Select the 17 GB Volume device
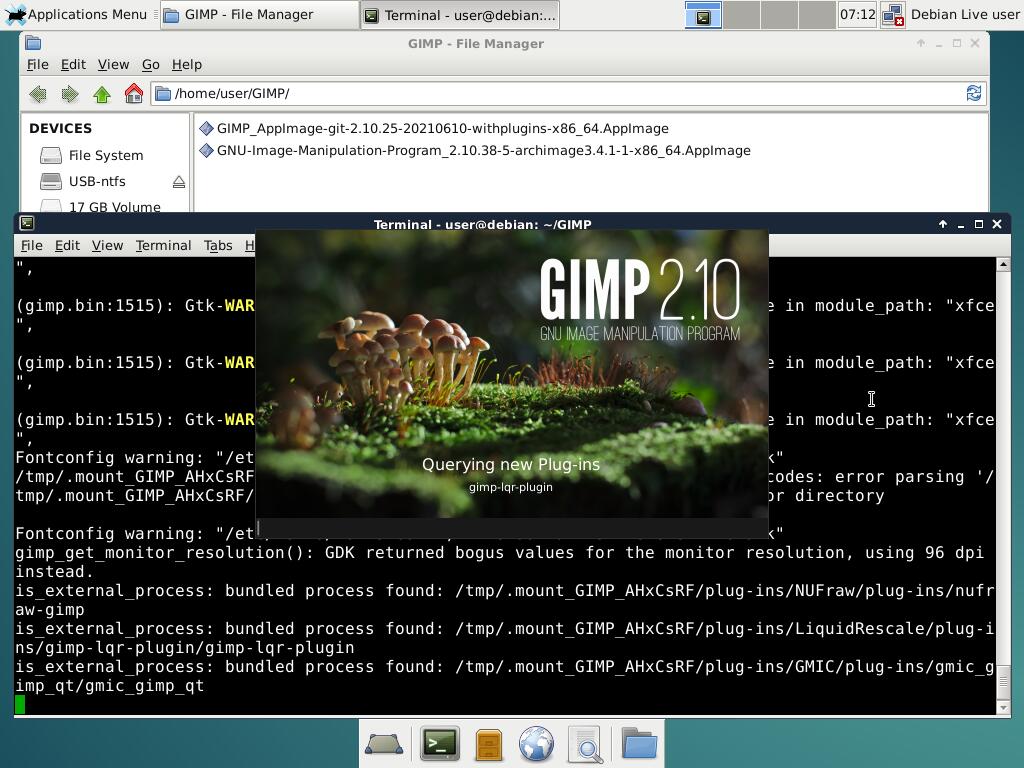The image size is (1024, 768). [x=100, y=206]
